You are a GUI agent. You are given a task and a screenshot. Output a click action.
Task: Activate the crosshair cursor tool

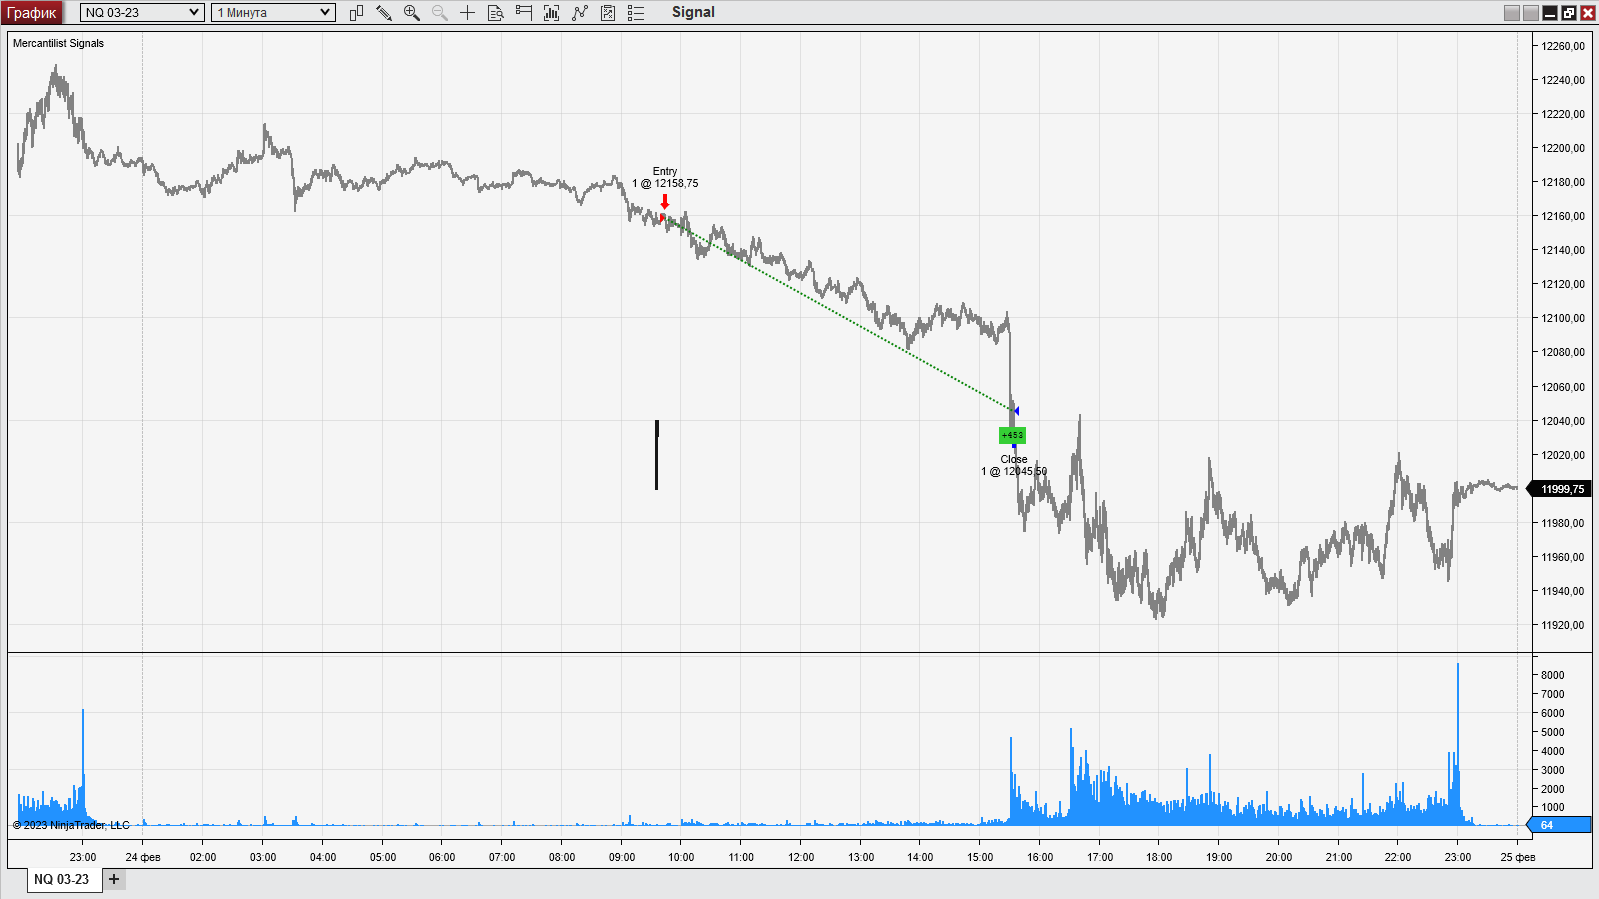coord(468,13)
